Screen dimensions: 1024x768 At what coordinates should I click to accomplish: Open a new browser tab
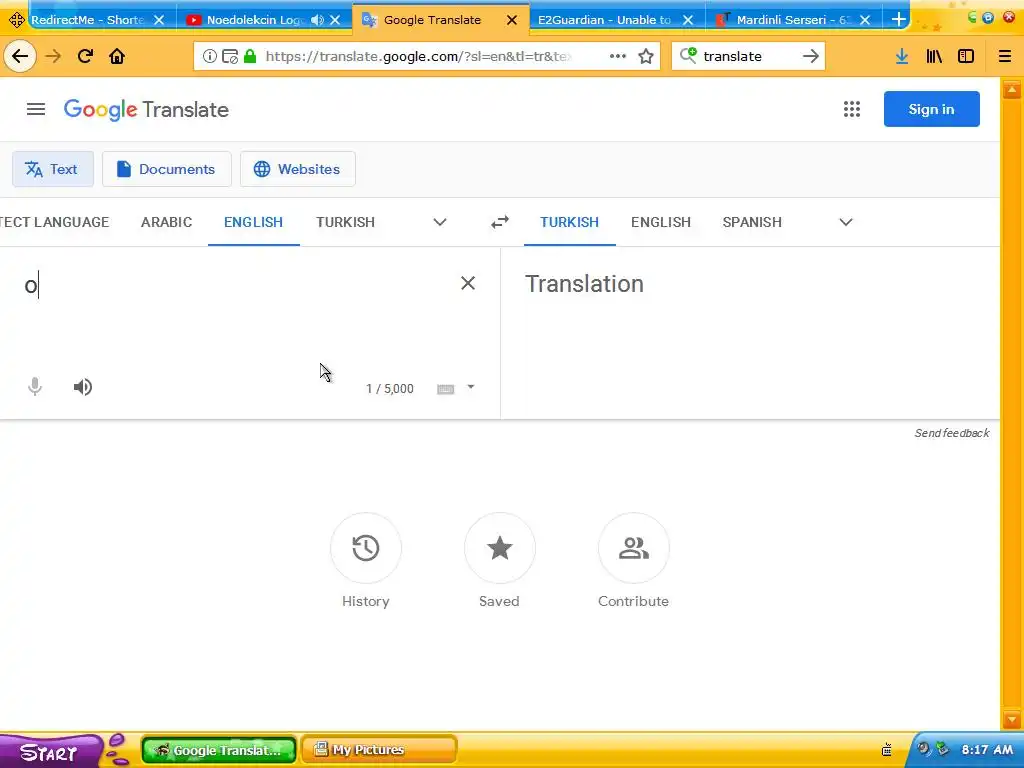[x=899, y=20]
